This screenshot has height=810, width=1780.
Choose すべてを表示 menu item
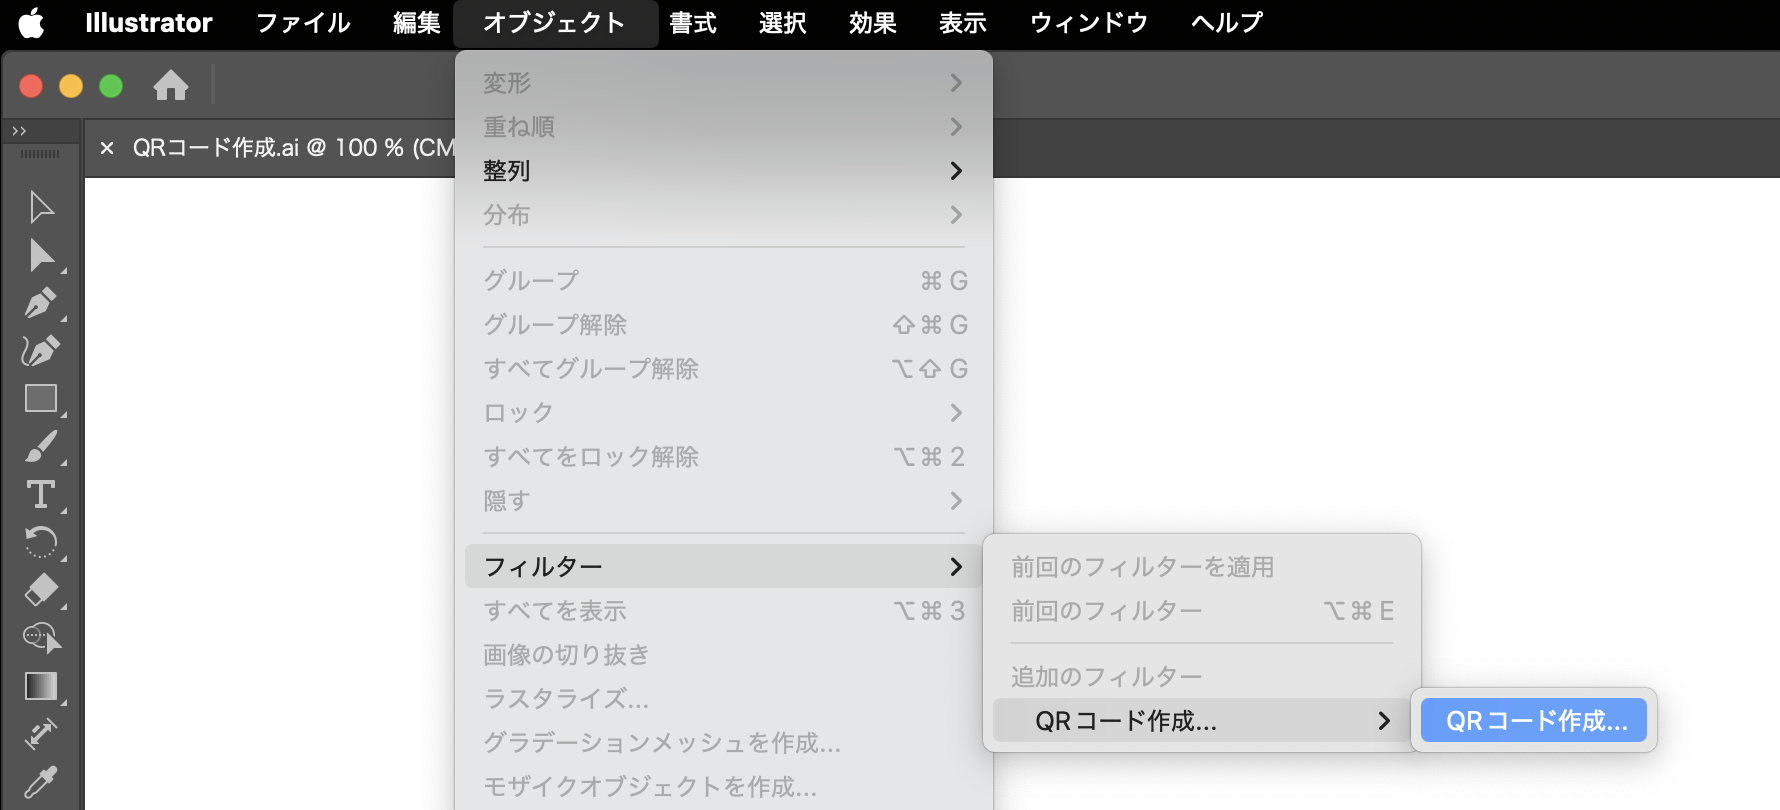coord(724,611)
